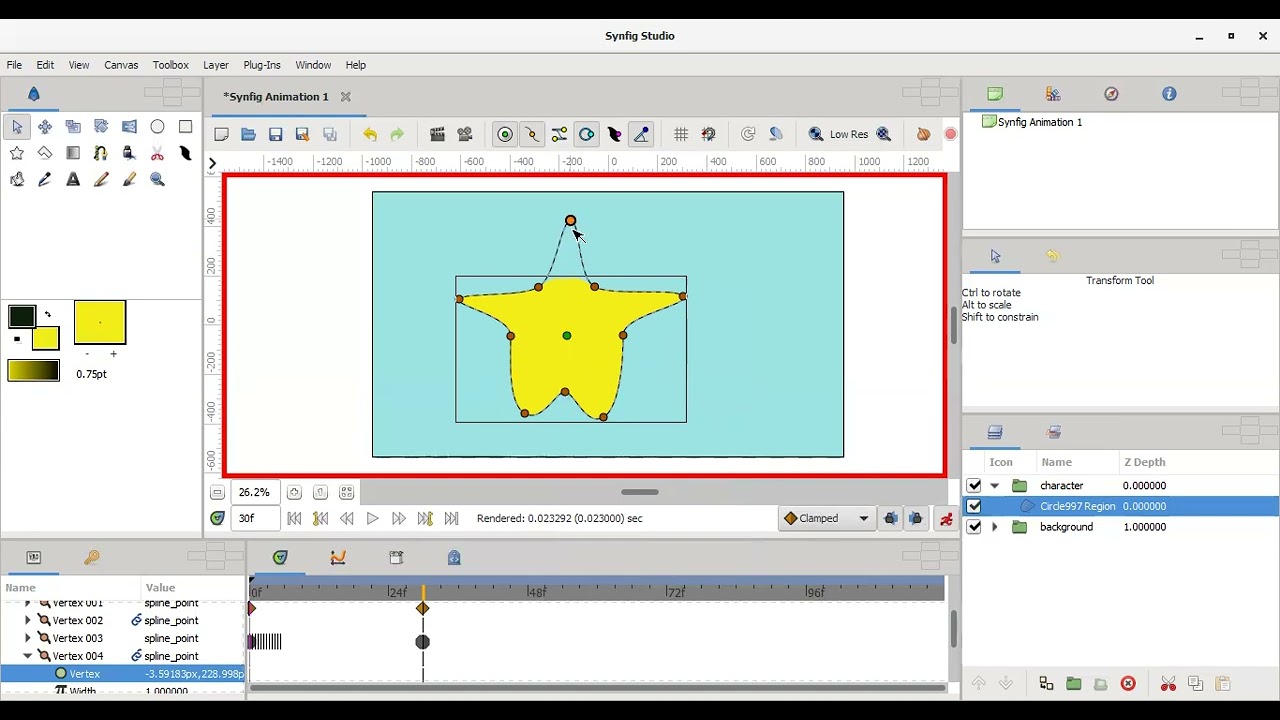The image size is (1280, 720).
Task: Select the Brush tool
Action: [x=129, y=179]
